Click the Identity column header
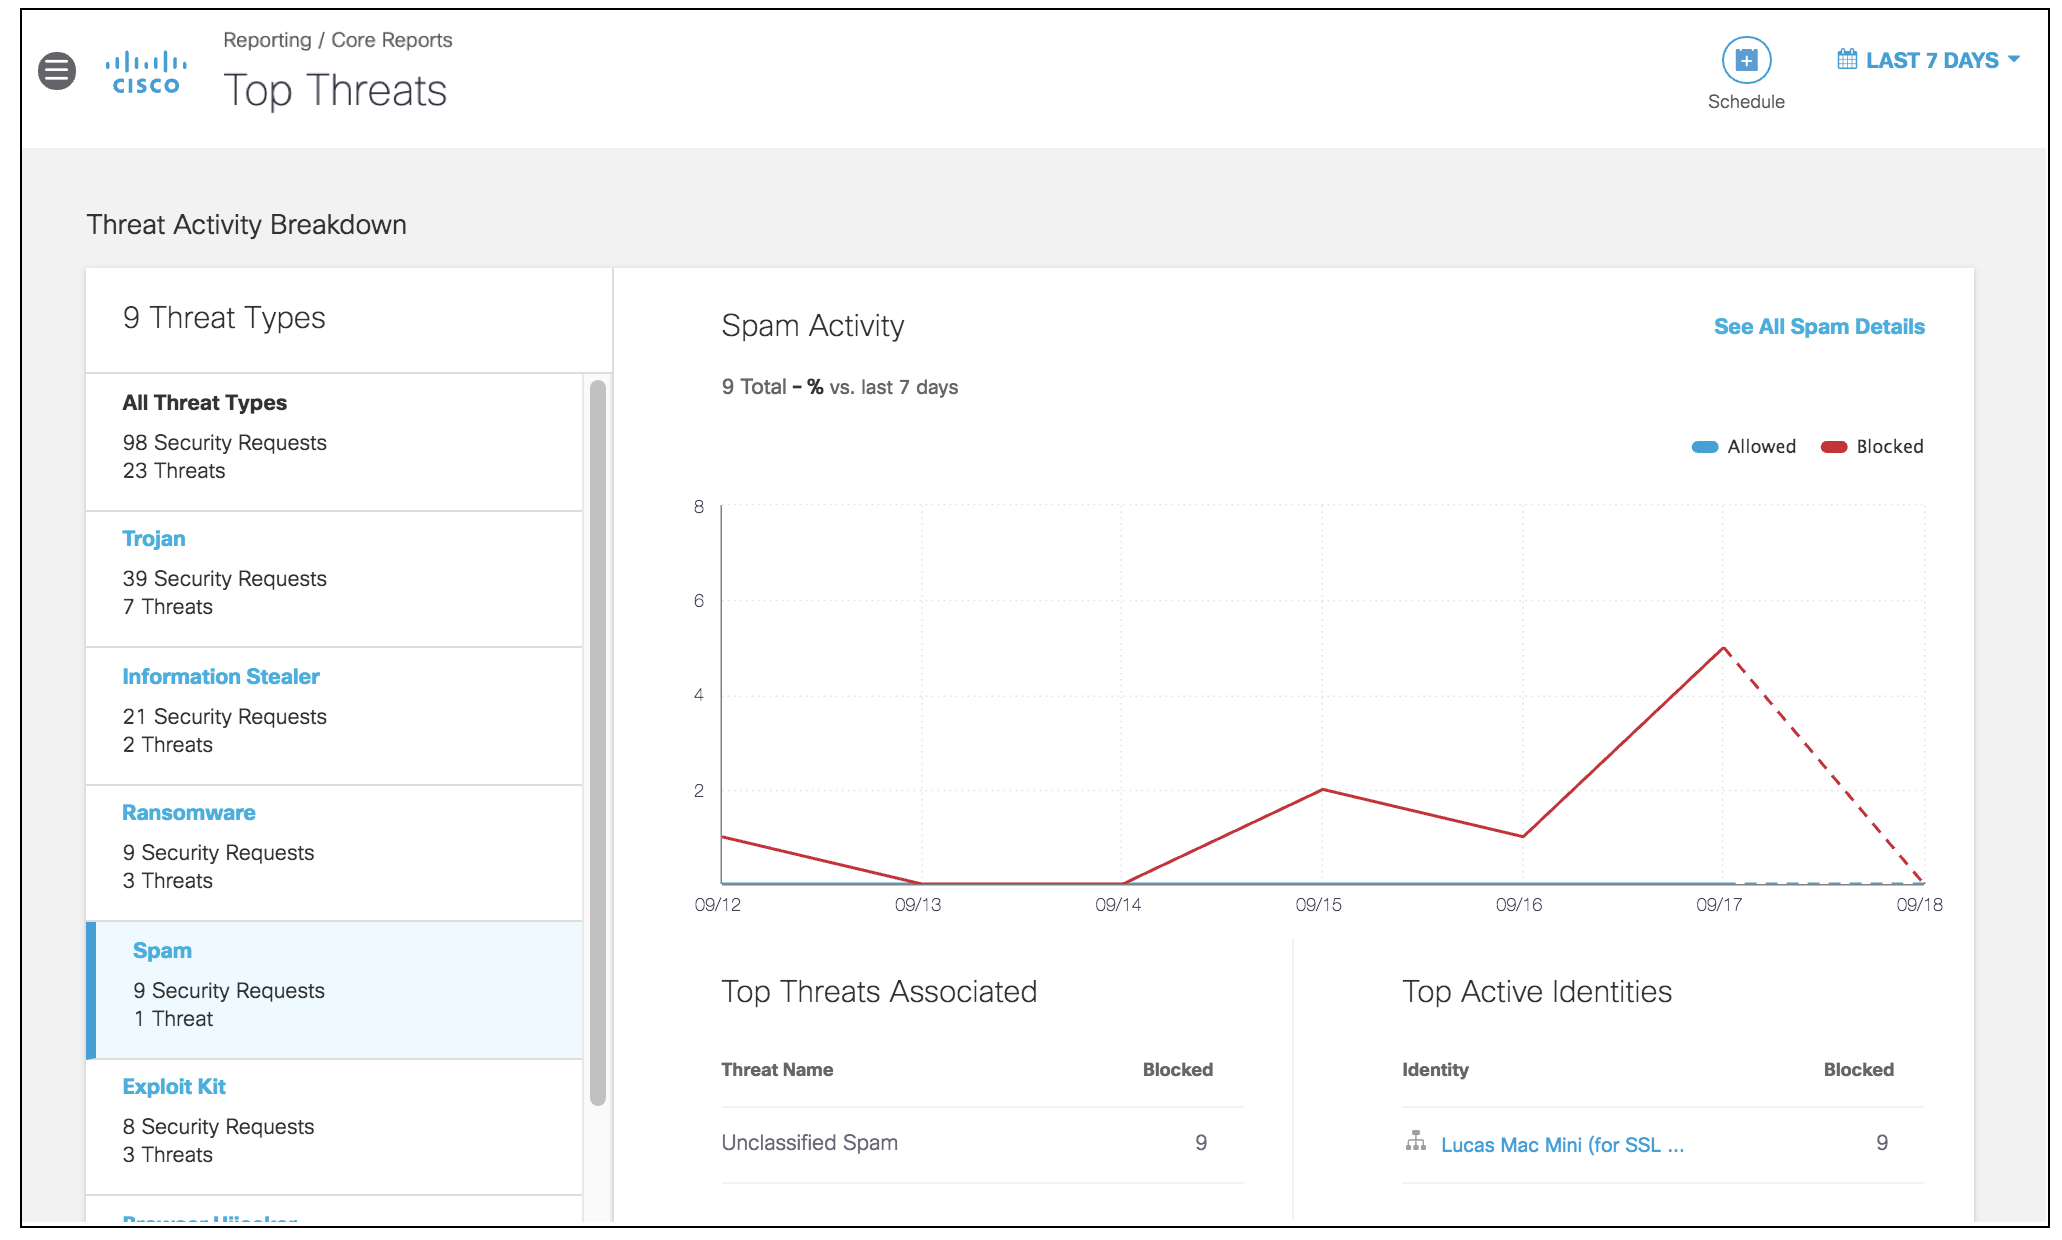This screenshot has height=1240, width=2062. pyautogui.click(x=1435, y=1070)
